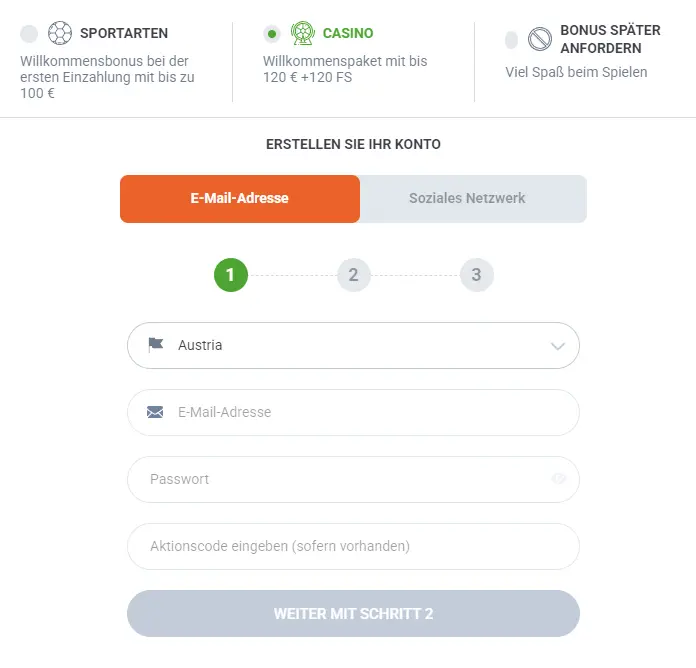Screen dimensions: 696x668
Task: Open the Austria country dropdown
Action: click(x=340, y=345)
